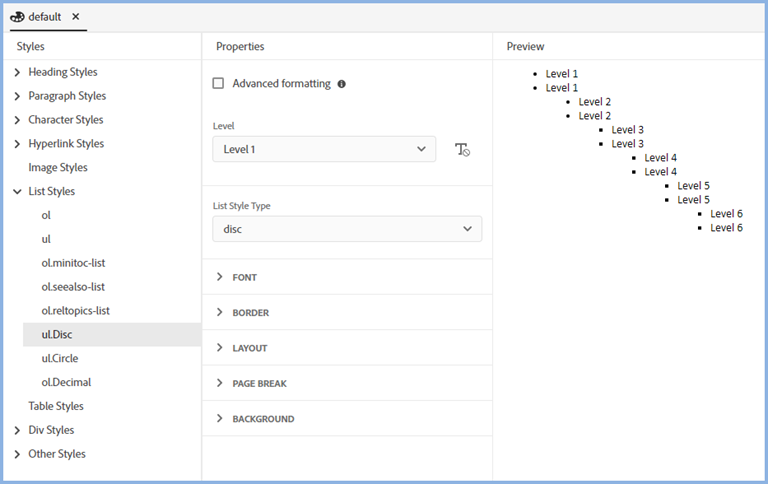This screenshot has width=768, height=484.
Task: Select the Image Styles item
Action: 58,167
